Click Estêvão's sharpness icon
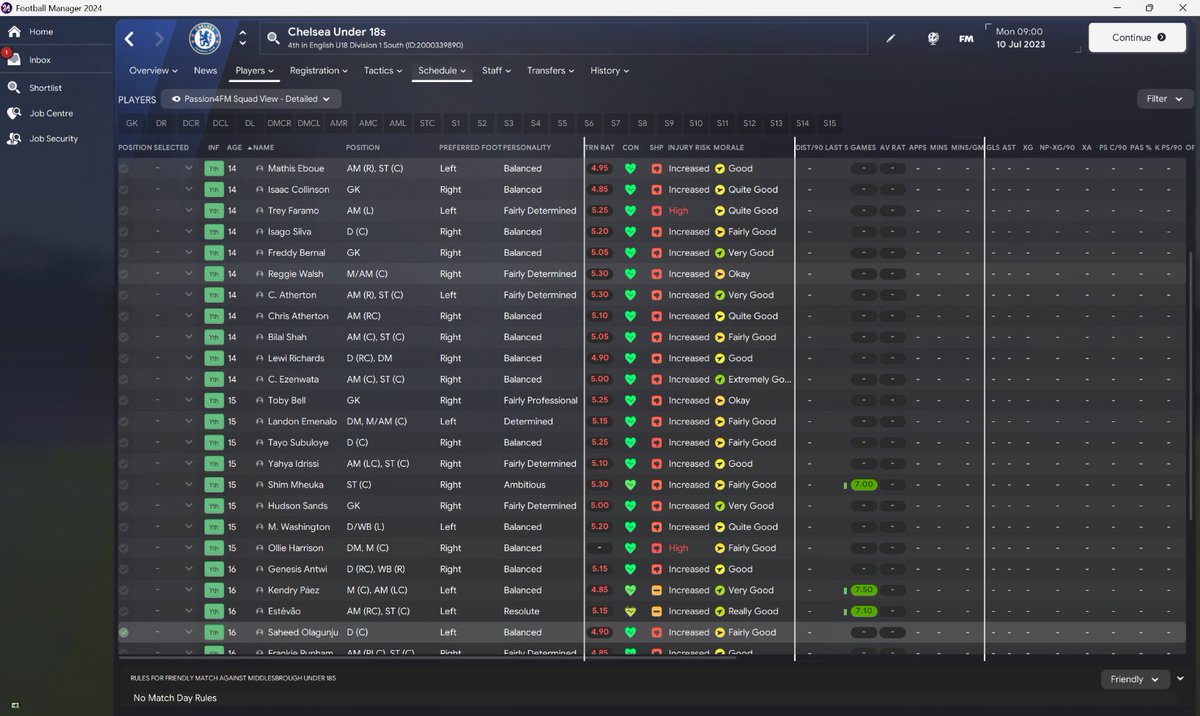The image size is (1200, 716). pyautogui.click(x=656, y=611)
